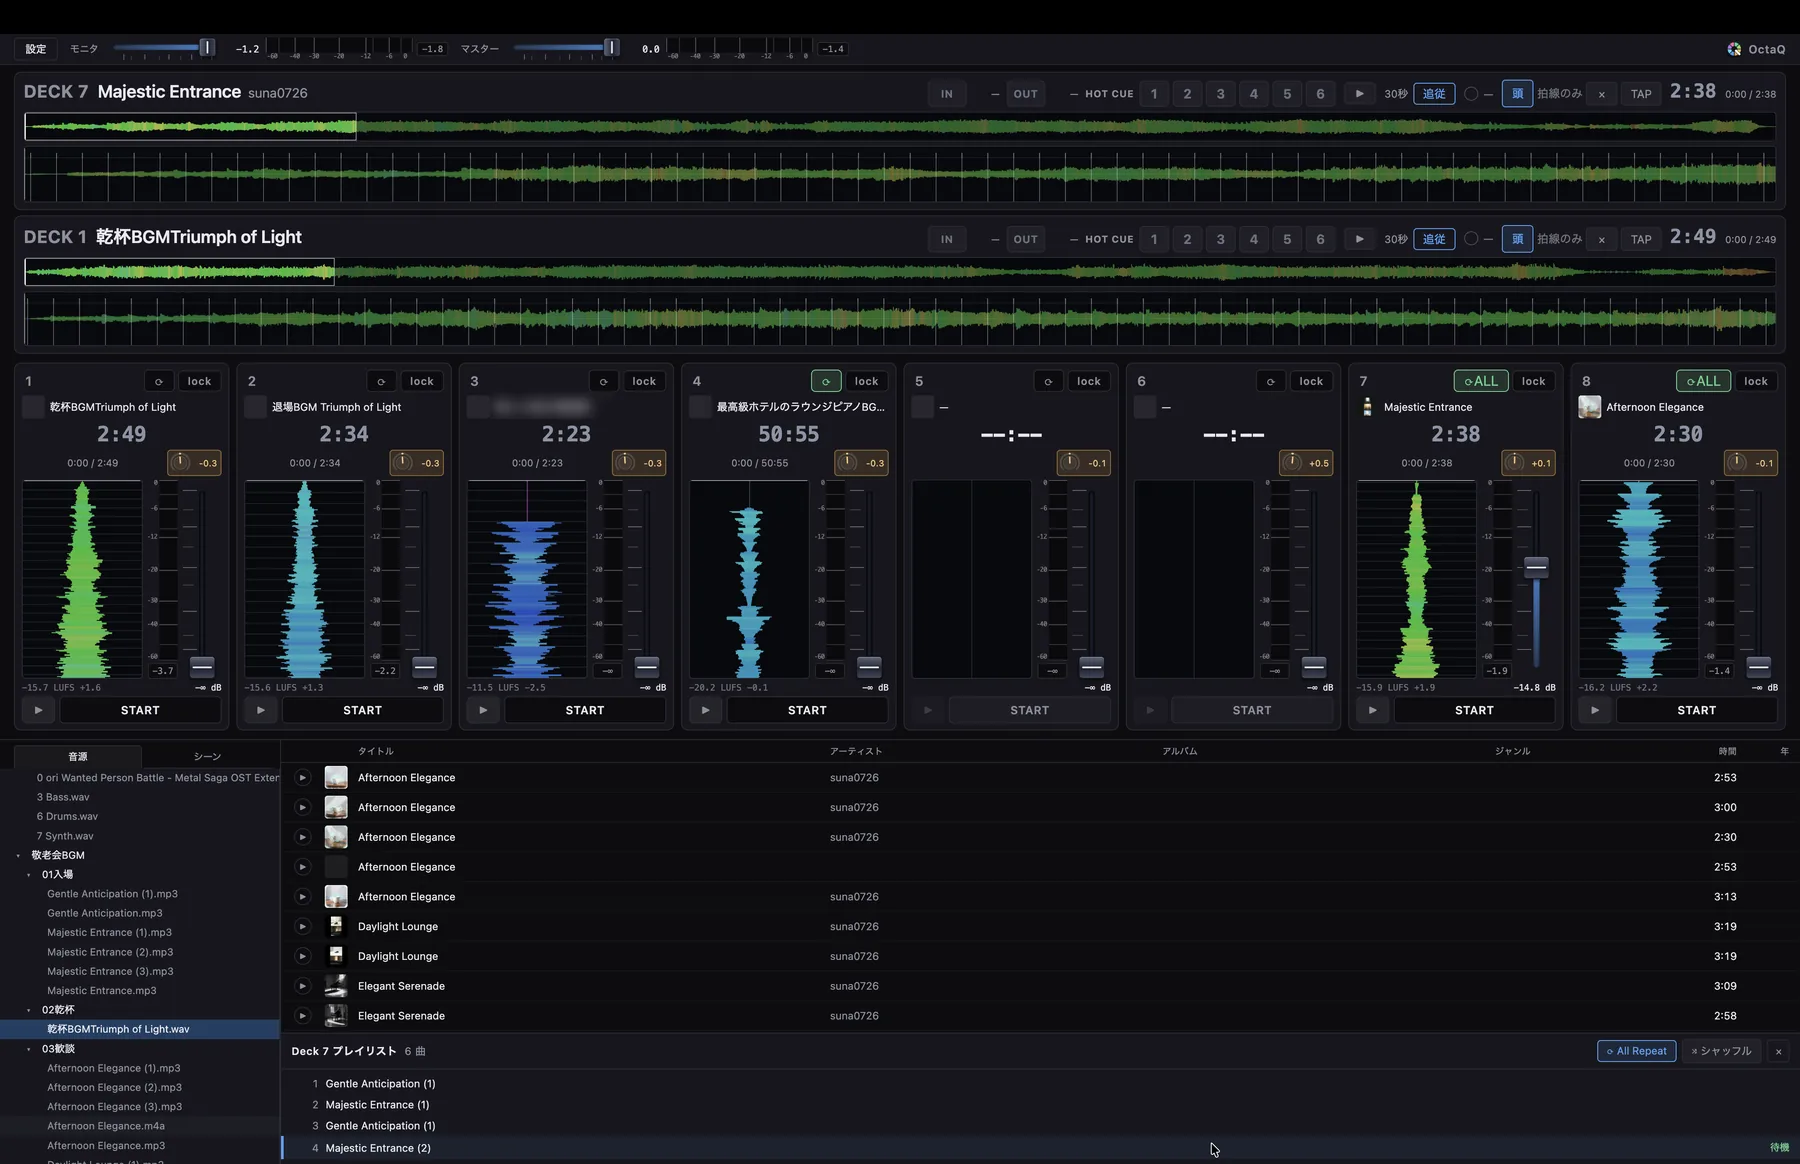Image resolution: width=1800 pixels, height=1164 pixels.
Task: Click the OctaQ logo icon
Action: [x=1734, y=49]
